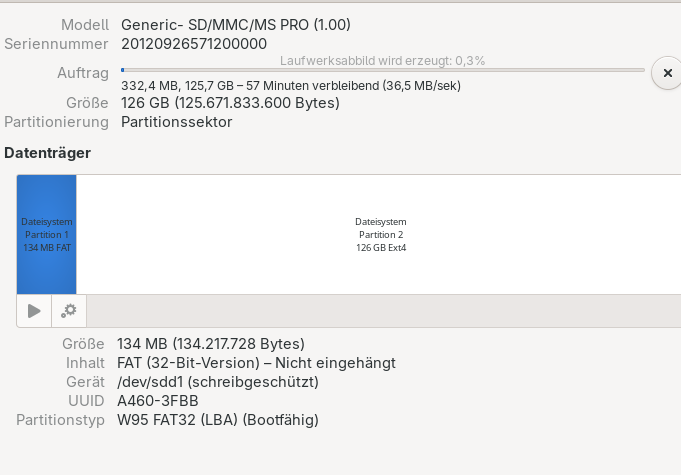
Task: Click the Datenträger section heading
Action: coord(48,153)
